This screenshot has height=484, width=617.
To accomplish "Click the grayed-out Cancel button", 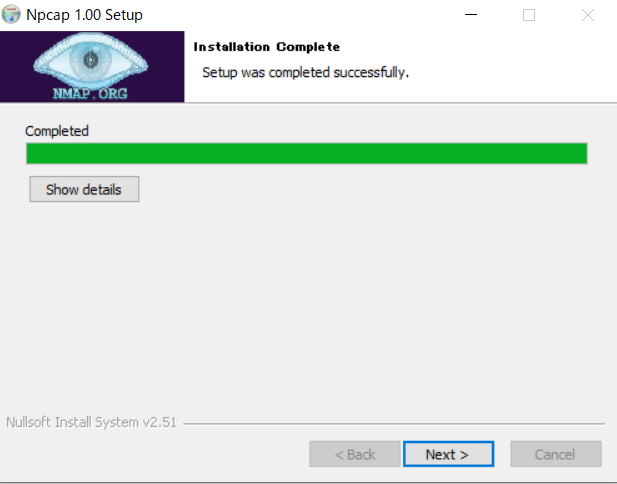I will (x=556, y=454).
